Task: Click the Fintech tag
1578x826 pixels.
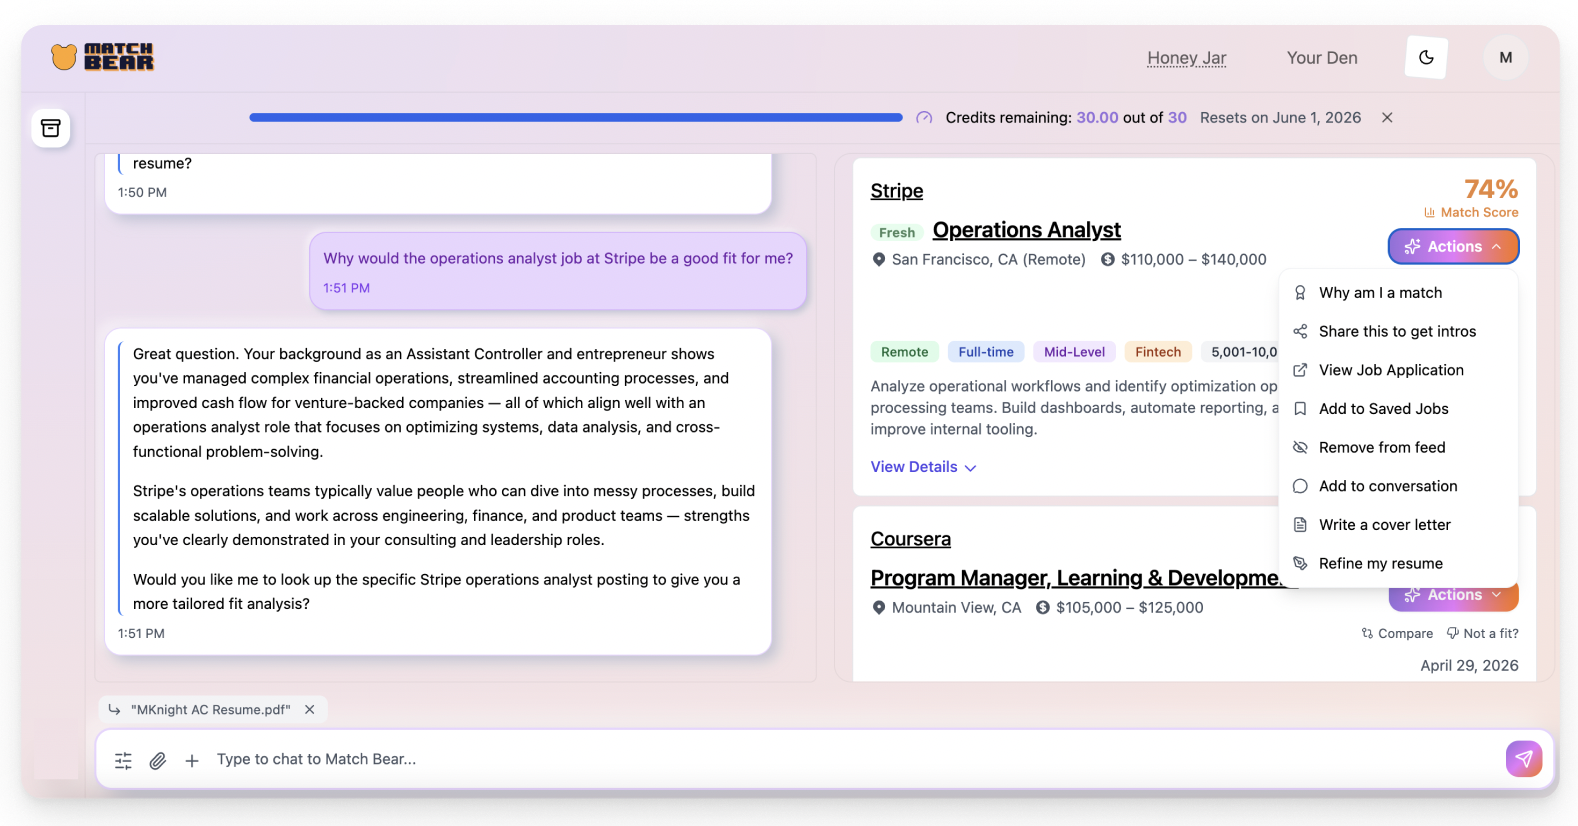Action: click(x=1158, y=352)
